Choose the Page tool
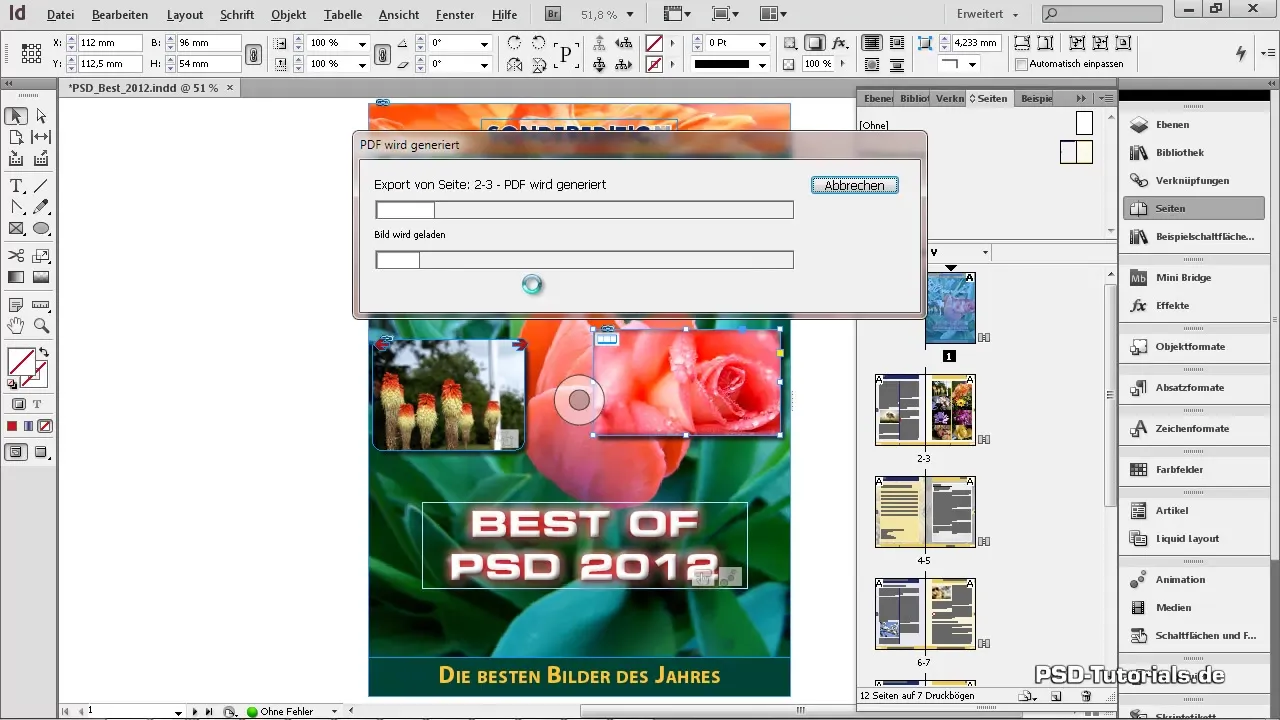Image resolution: width=1280 pixels, height=720 pixels. tap(17, 137)
